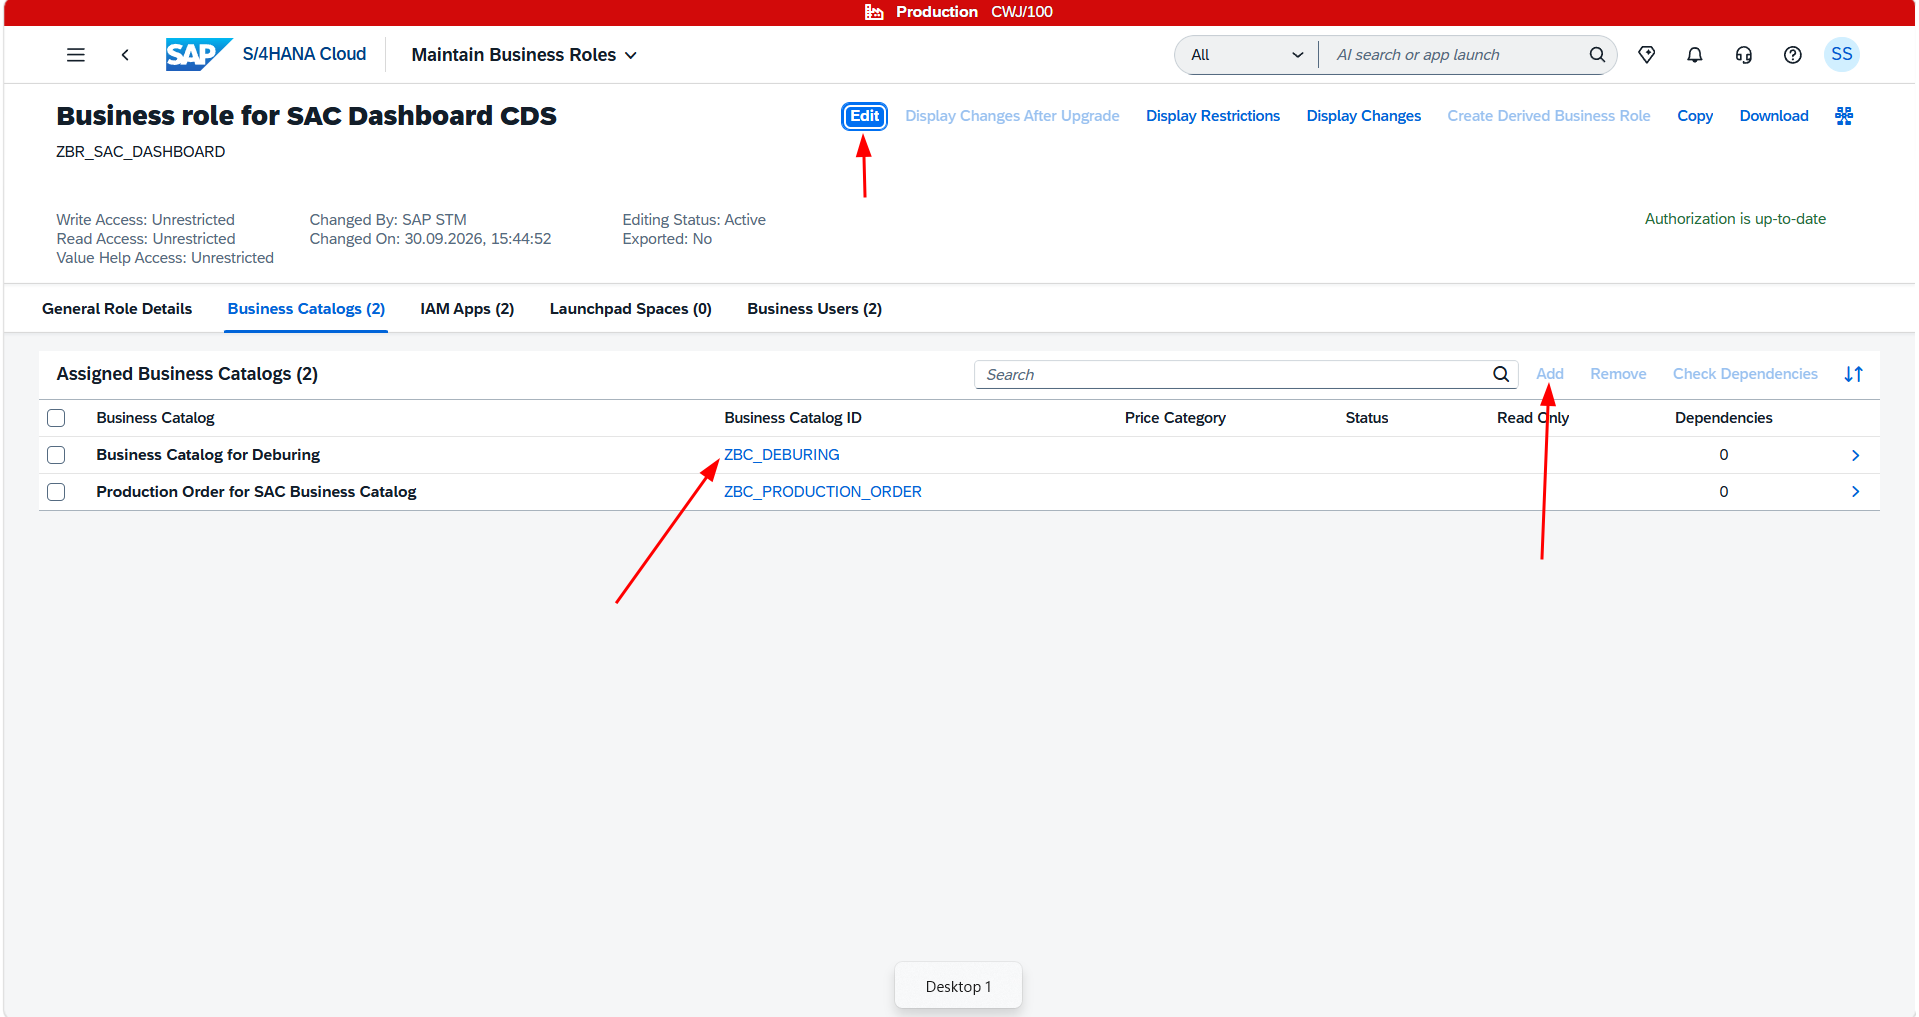Image resolution: width=1919 pixels, height=1017 pixels.
Task: Click the Business Catalog for Deburing name
Action: [x=208, y=455]
